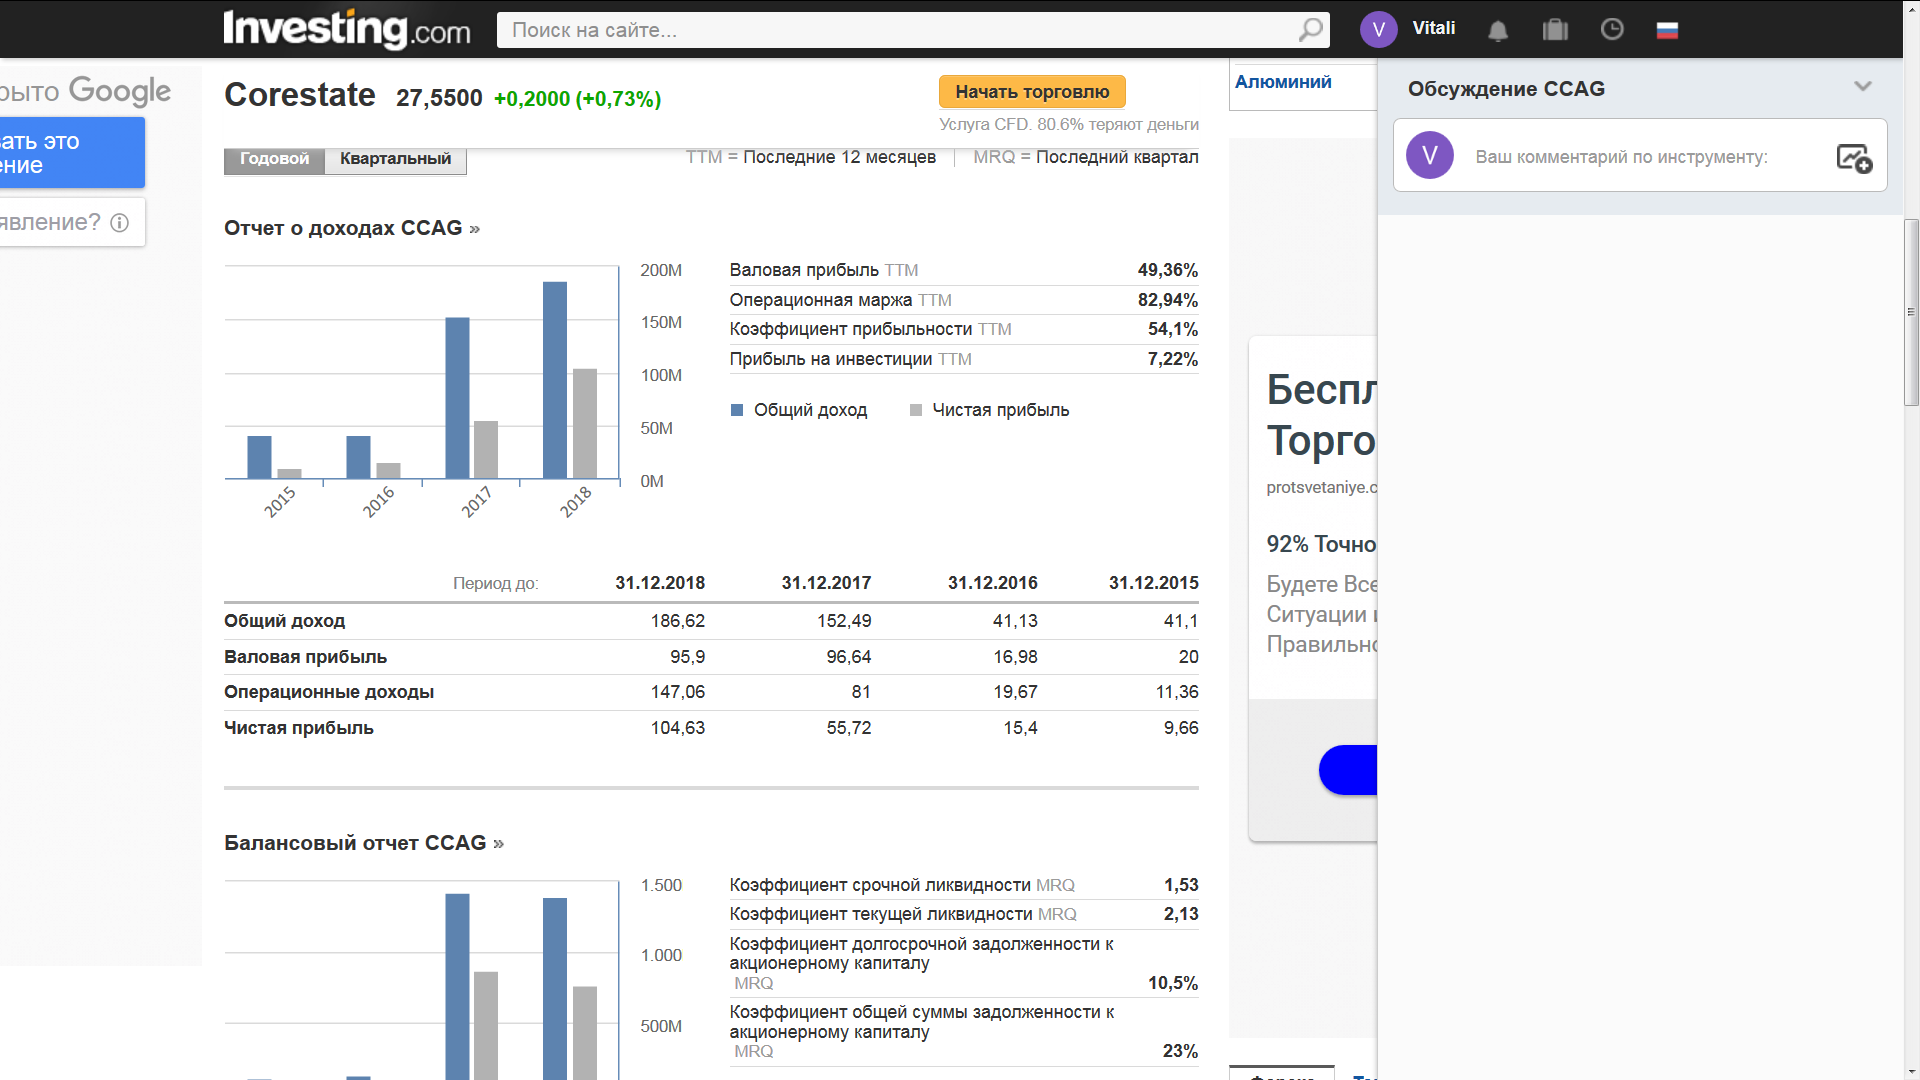
Task: Expand Отчет о доходах CCAG link
Action: coord(351,228)
